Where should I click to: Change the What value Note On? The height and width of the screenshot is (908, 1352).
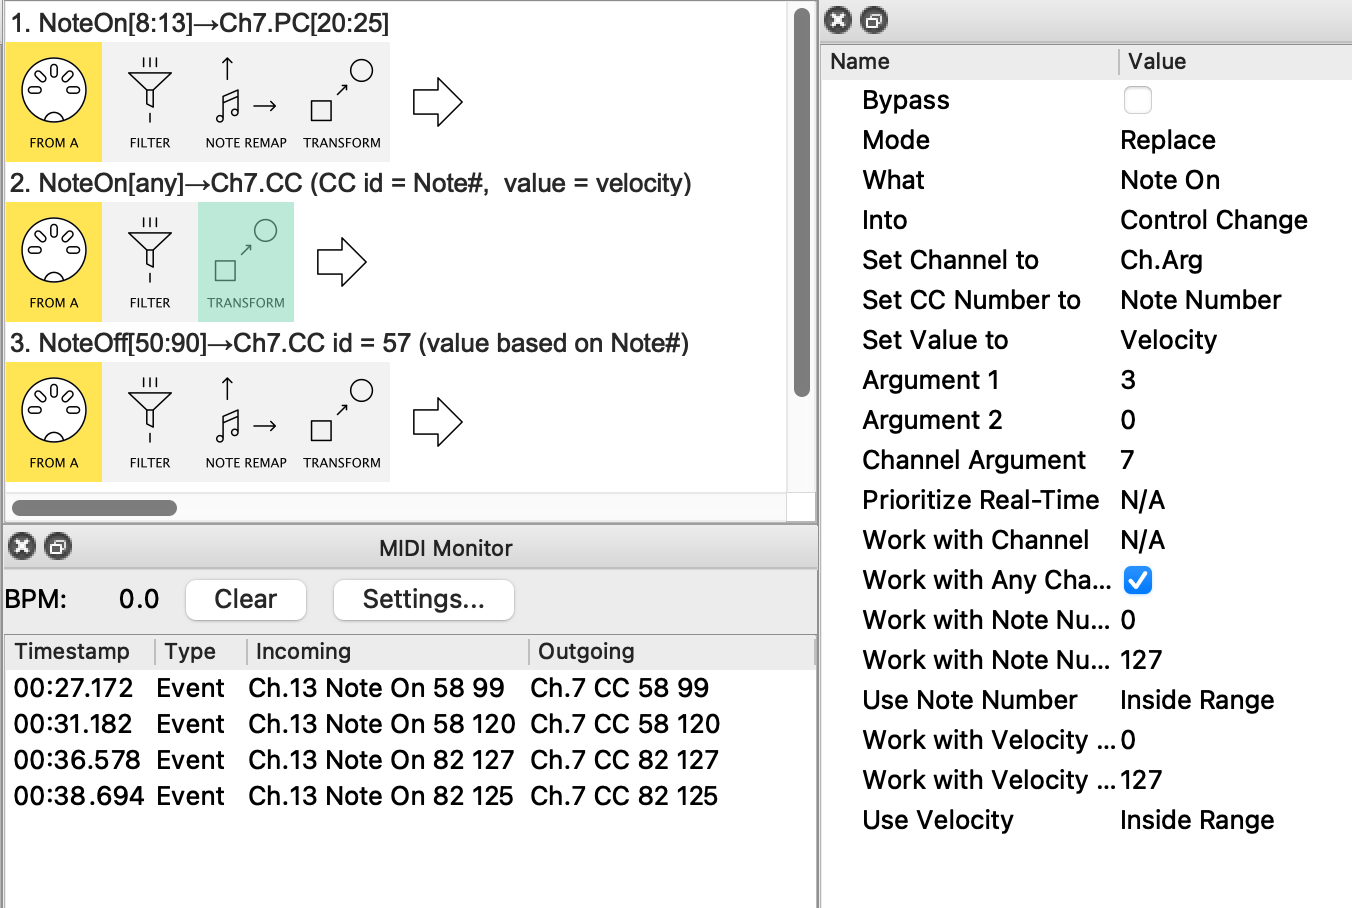tap(1169, 180)
